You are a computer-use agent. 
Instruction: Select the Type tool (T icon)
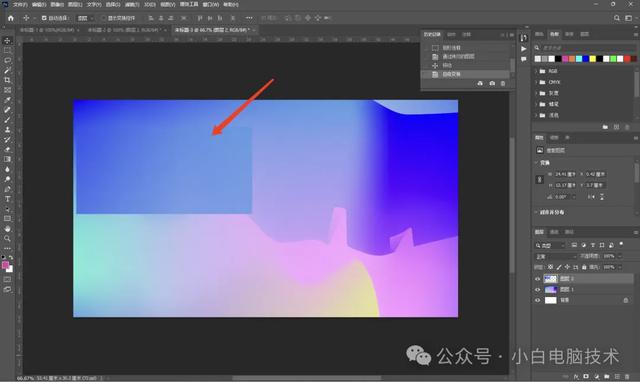(7, 199)
